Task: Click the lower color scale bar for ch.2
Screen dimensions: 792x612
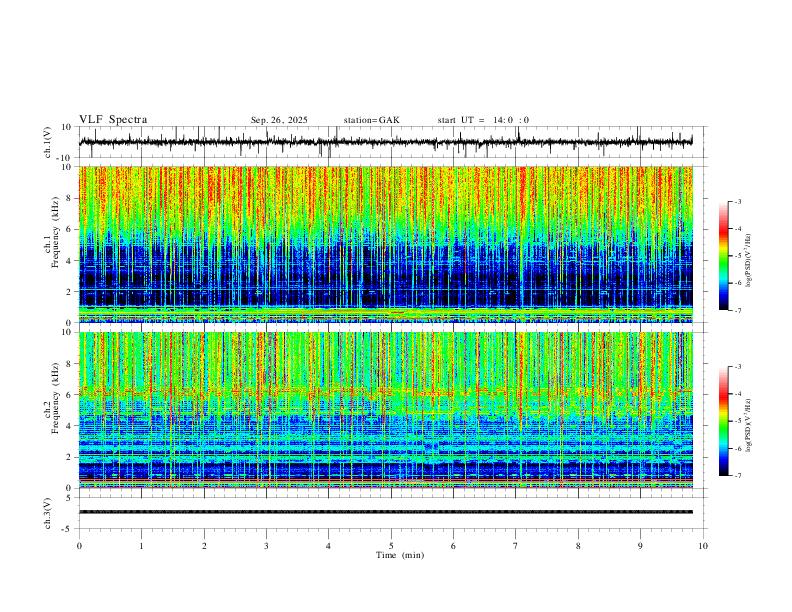Action: coord(723,421)
